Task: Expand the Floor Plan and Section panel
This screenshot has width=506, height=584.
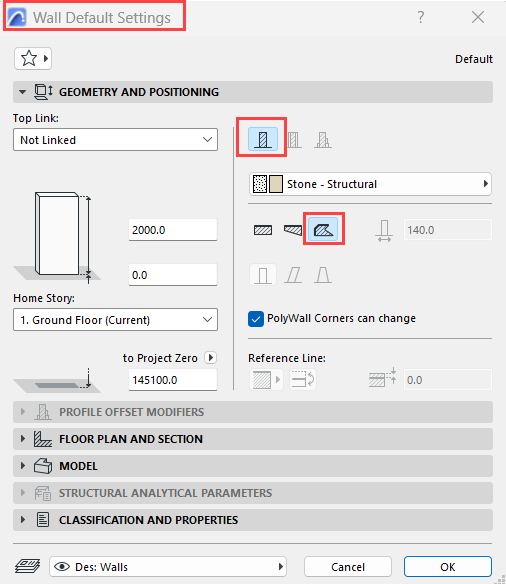Action: coord(253,439)
